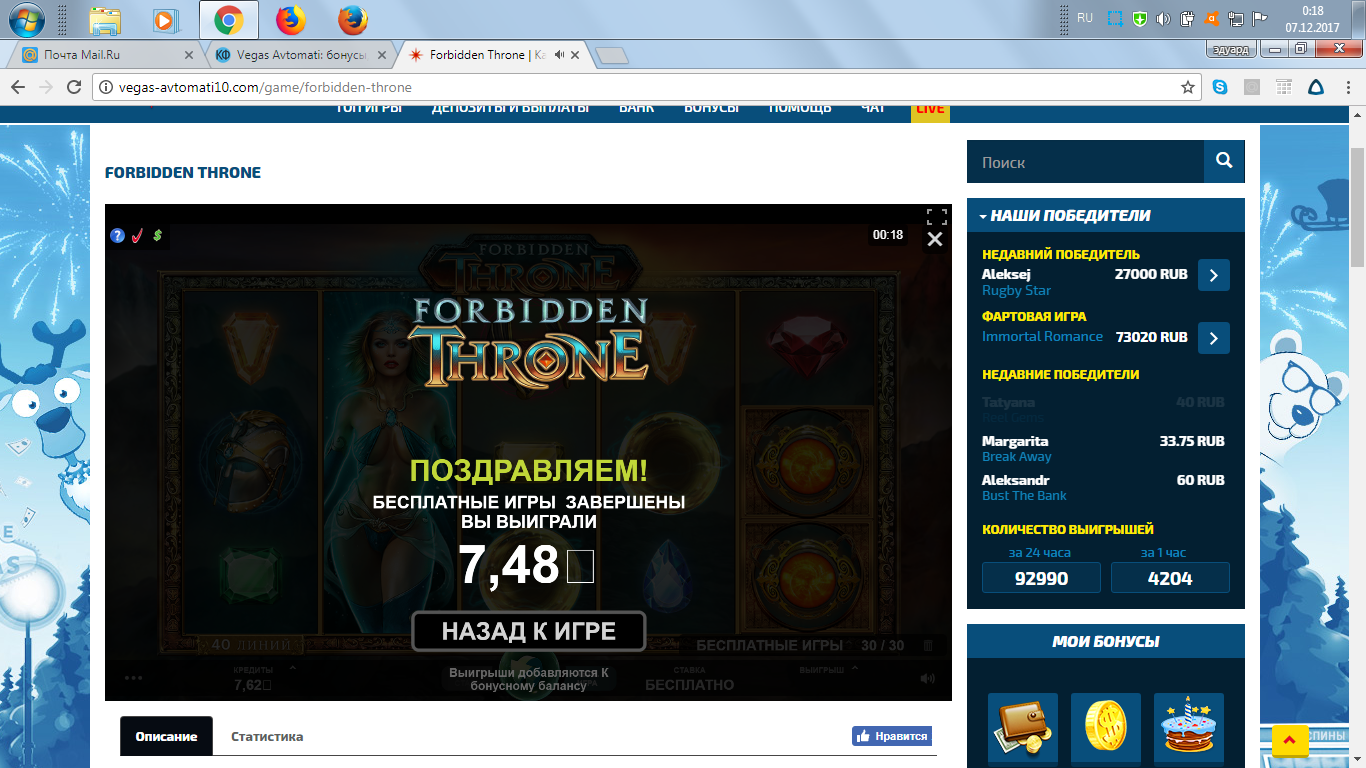Image resolution: width=1366 pixels, height=768 pixels.
Task: Click the Avast antivirus tray icon
Action: 1212,19
